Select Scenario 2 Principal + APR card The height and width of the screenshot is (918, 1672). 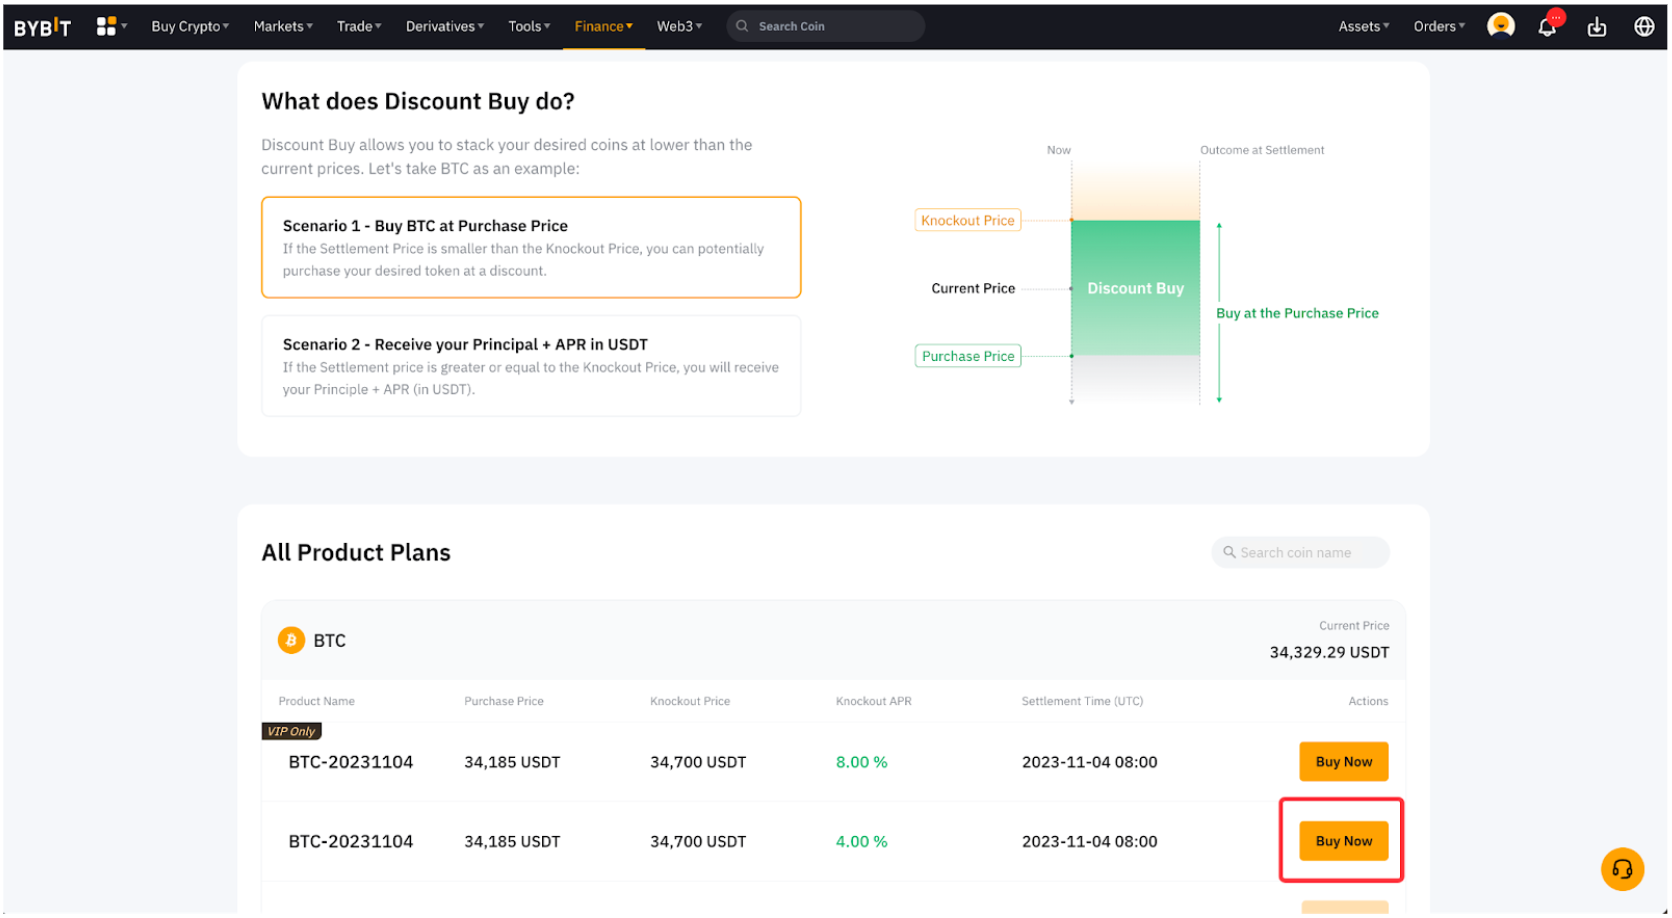[530, 366]
